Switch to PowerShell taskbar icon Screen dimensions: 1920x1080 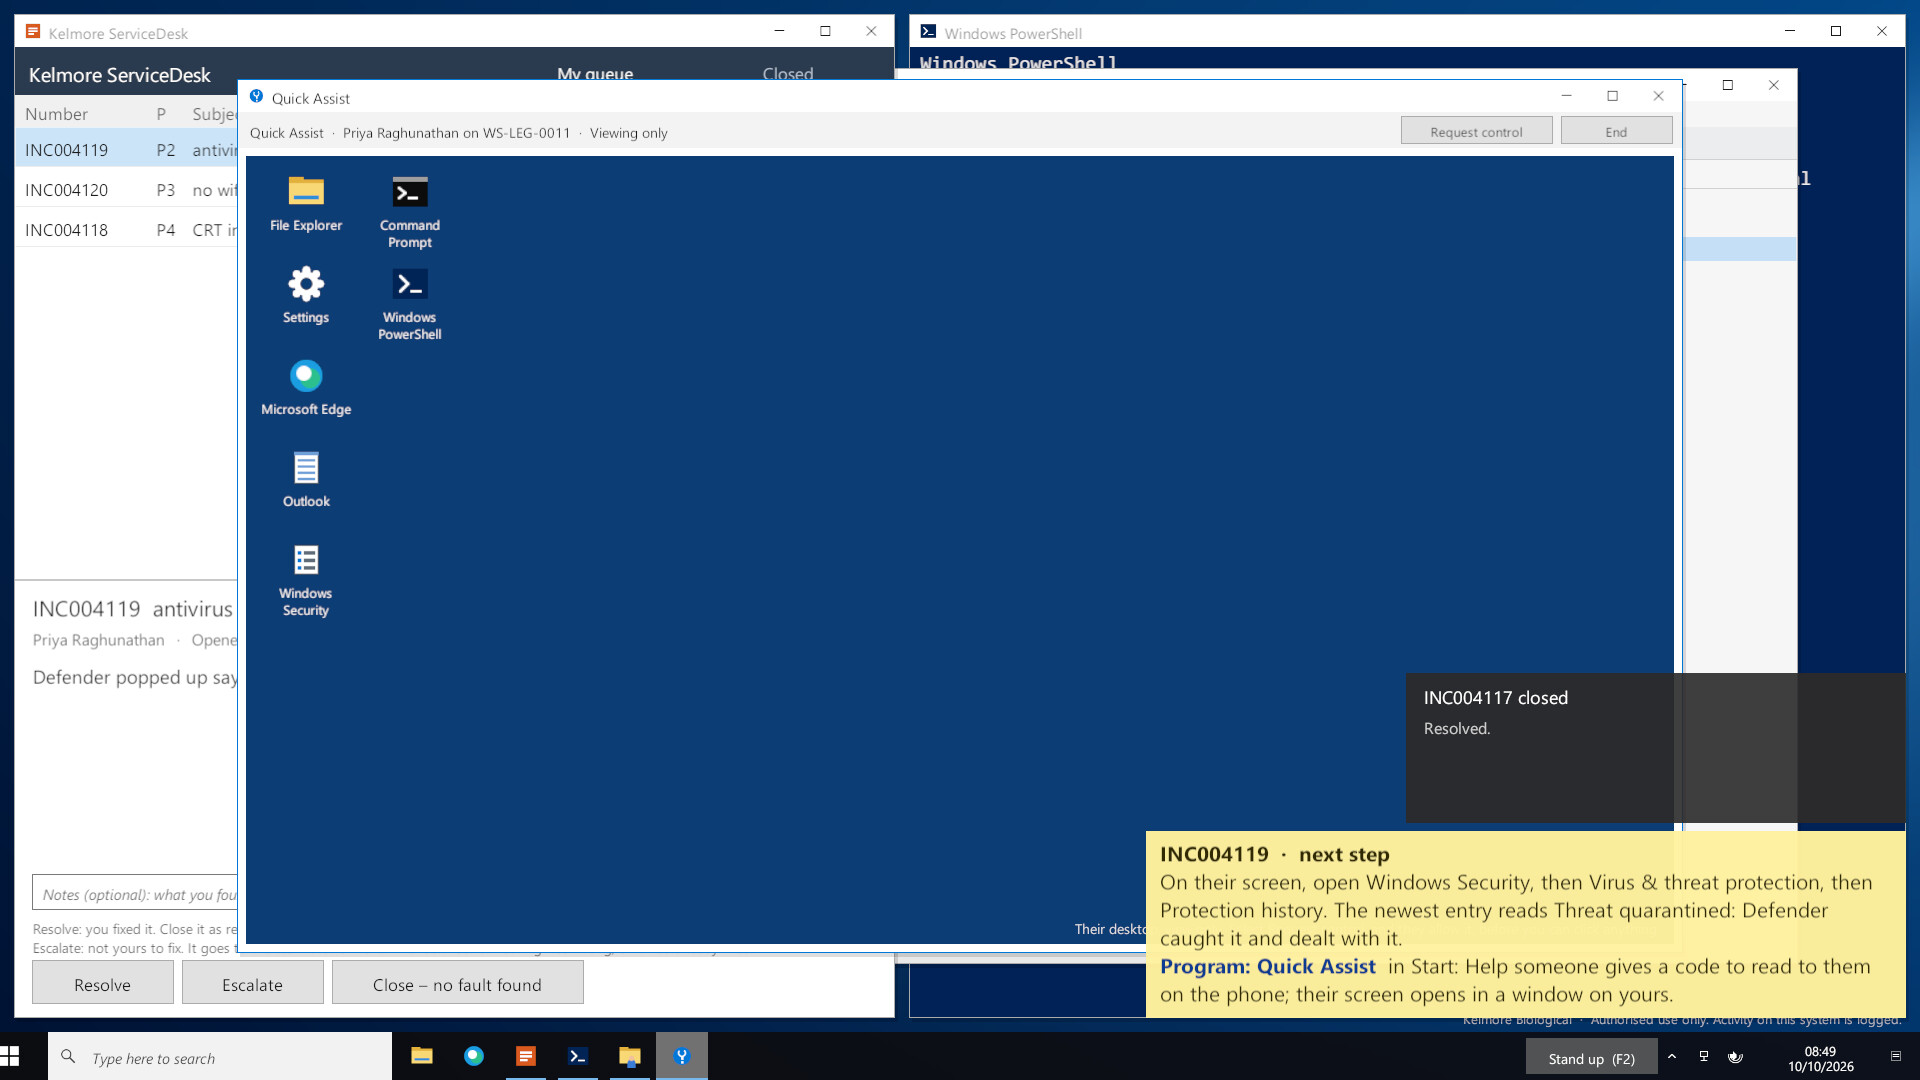click(578, 1056)
